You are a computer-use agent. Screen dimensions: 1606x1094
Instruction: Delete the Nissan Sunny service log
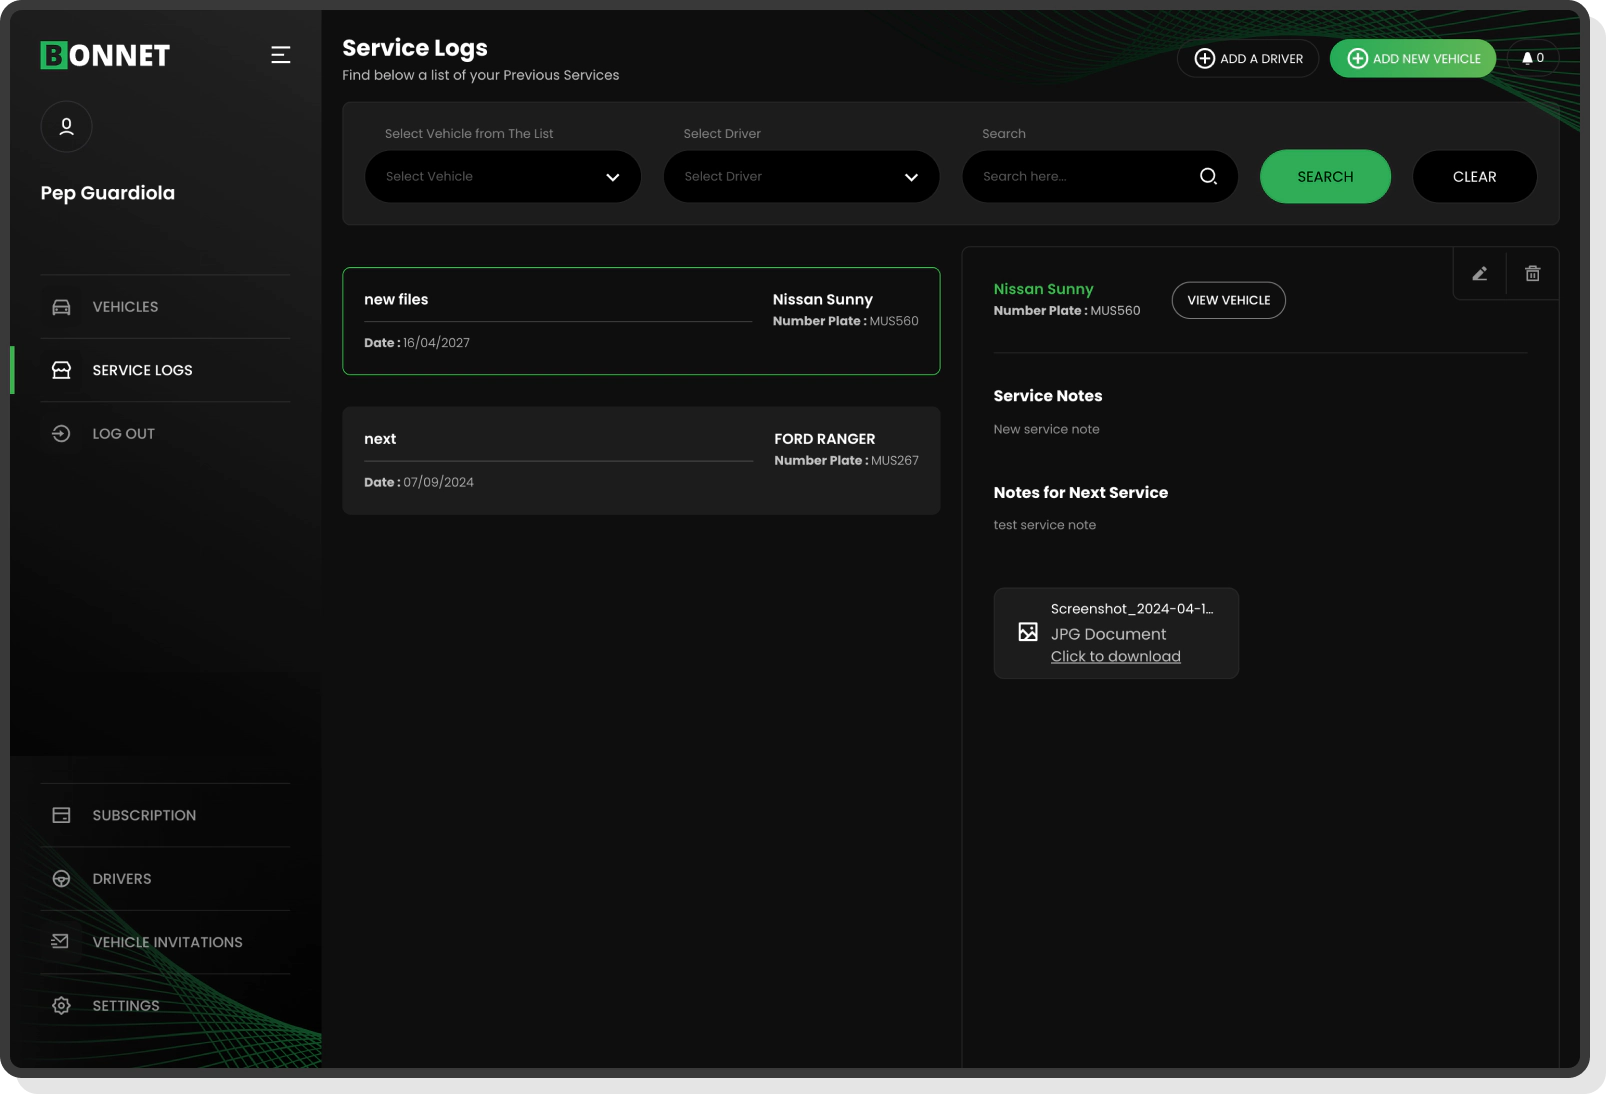click(1532, 273)
